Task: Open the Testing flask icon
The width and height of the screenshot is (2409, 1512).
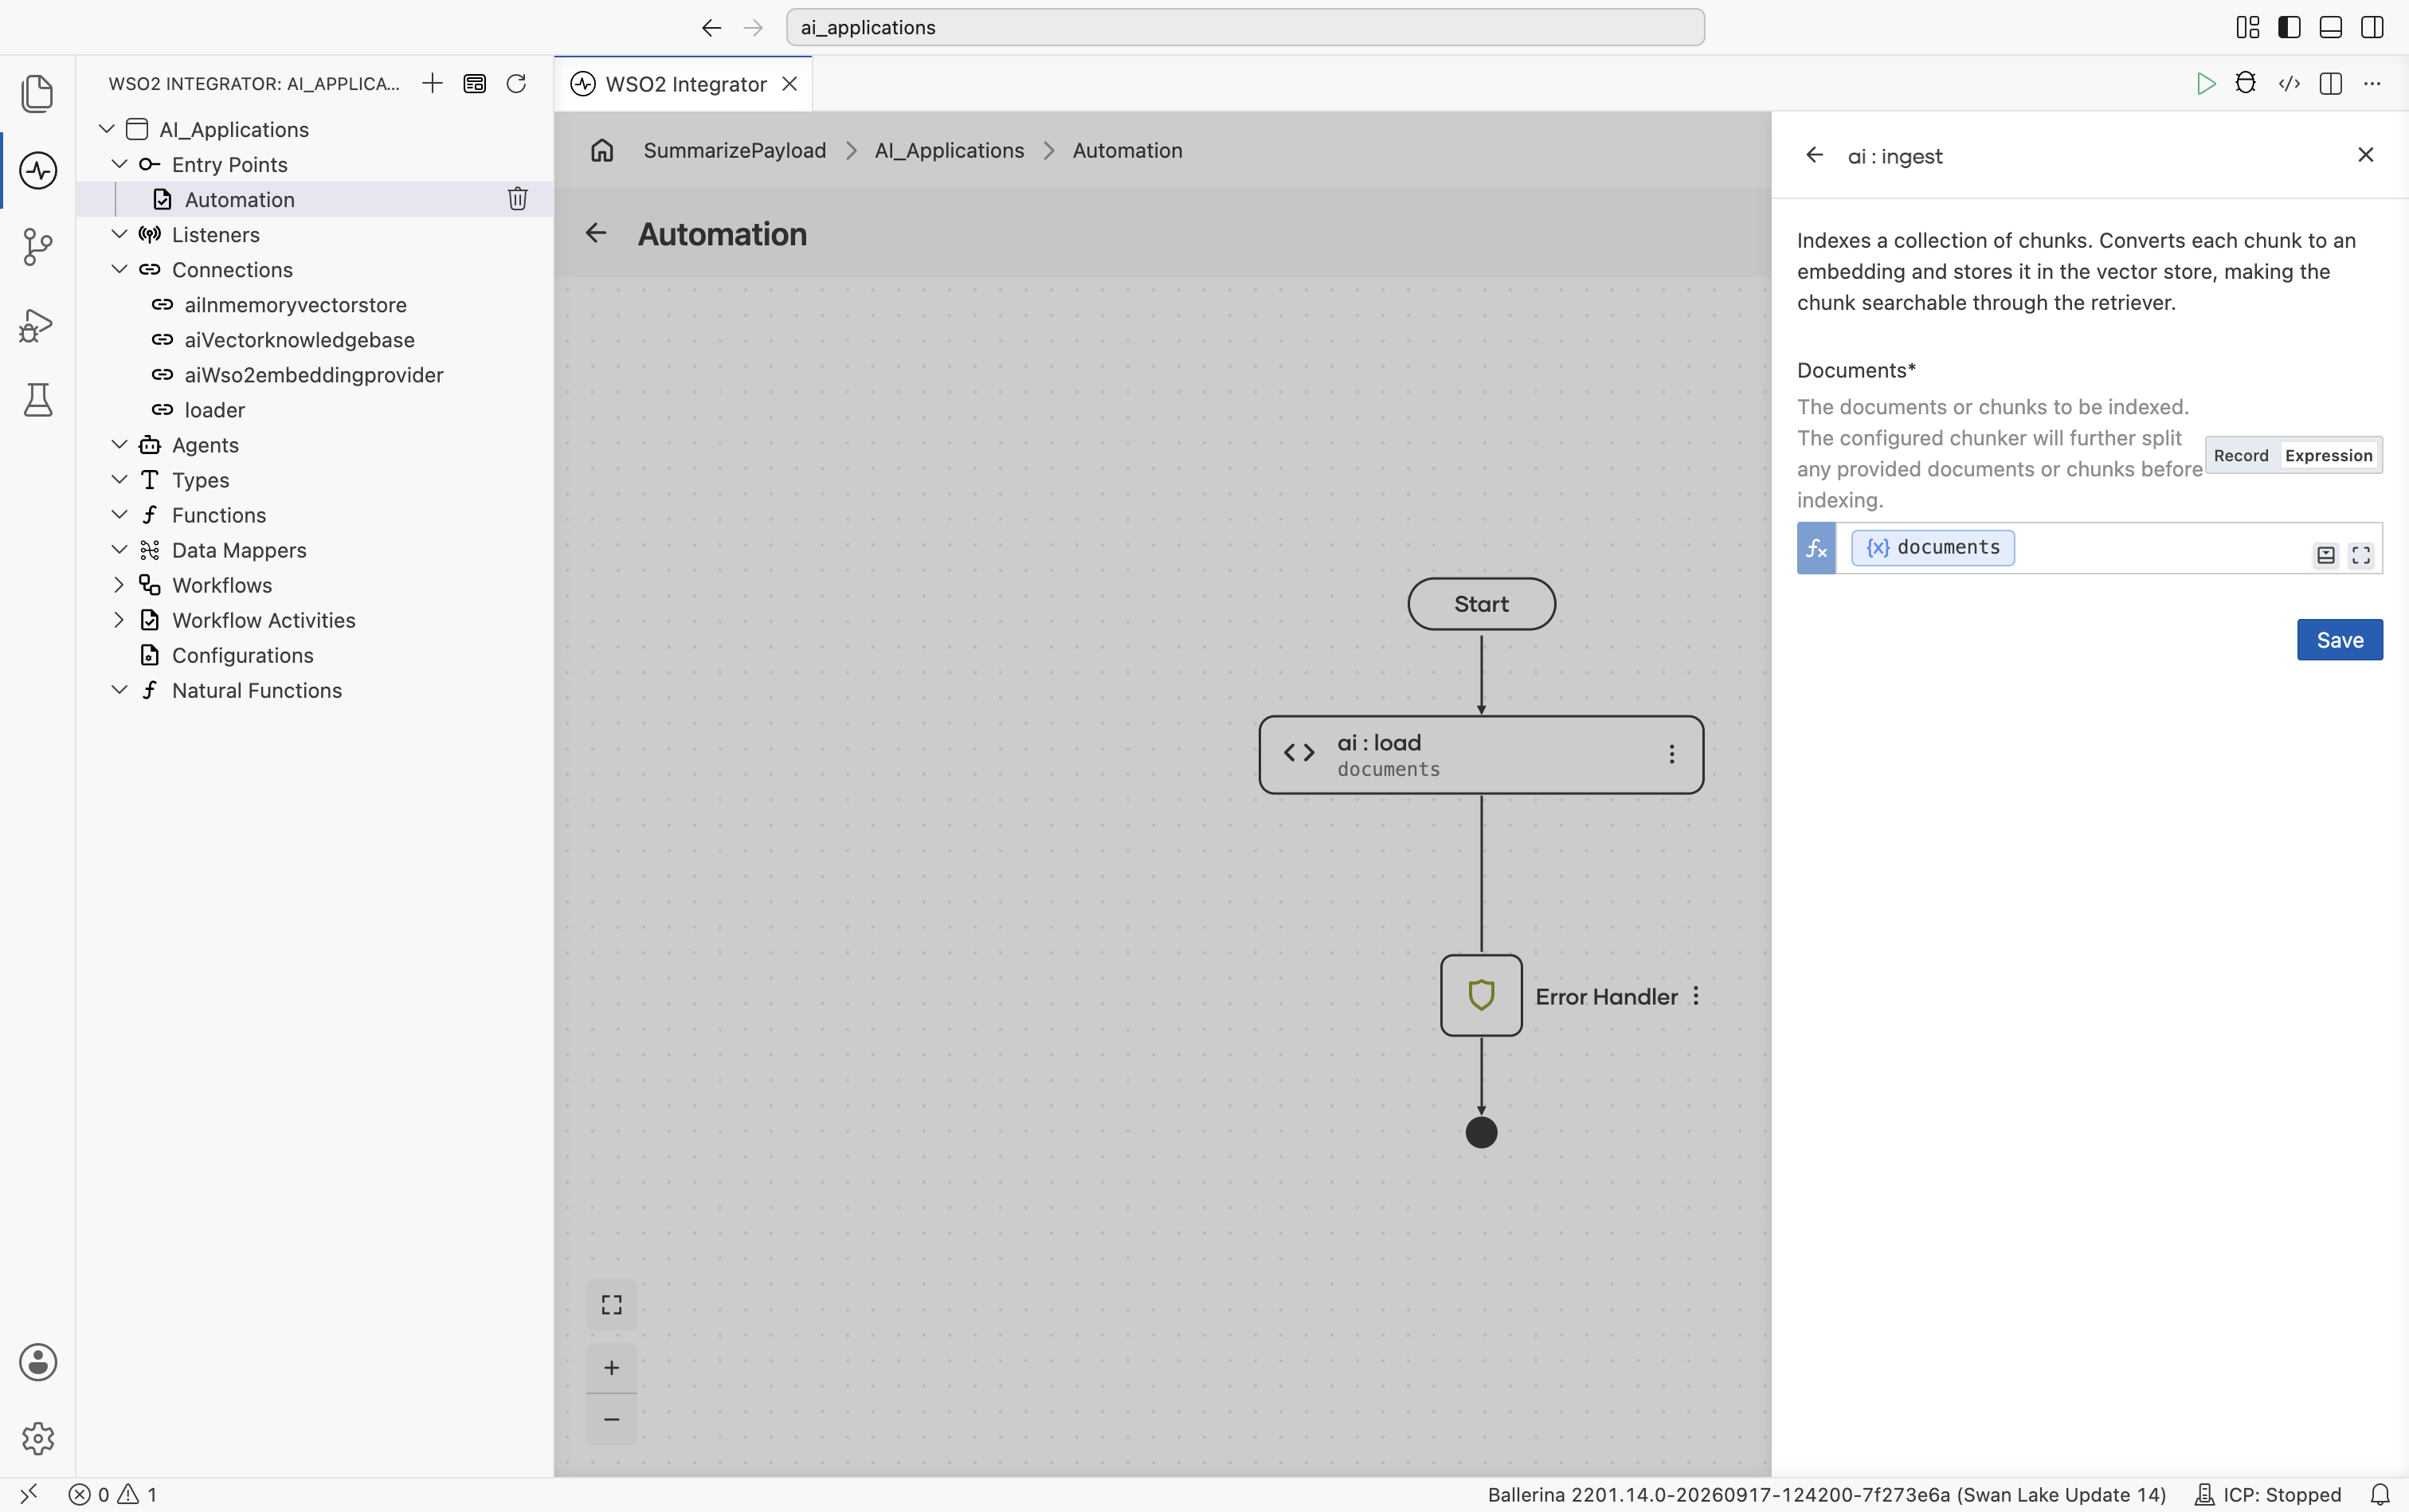Action: pos(37,400)
